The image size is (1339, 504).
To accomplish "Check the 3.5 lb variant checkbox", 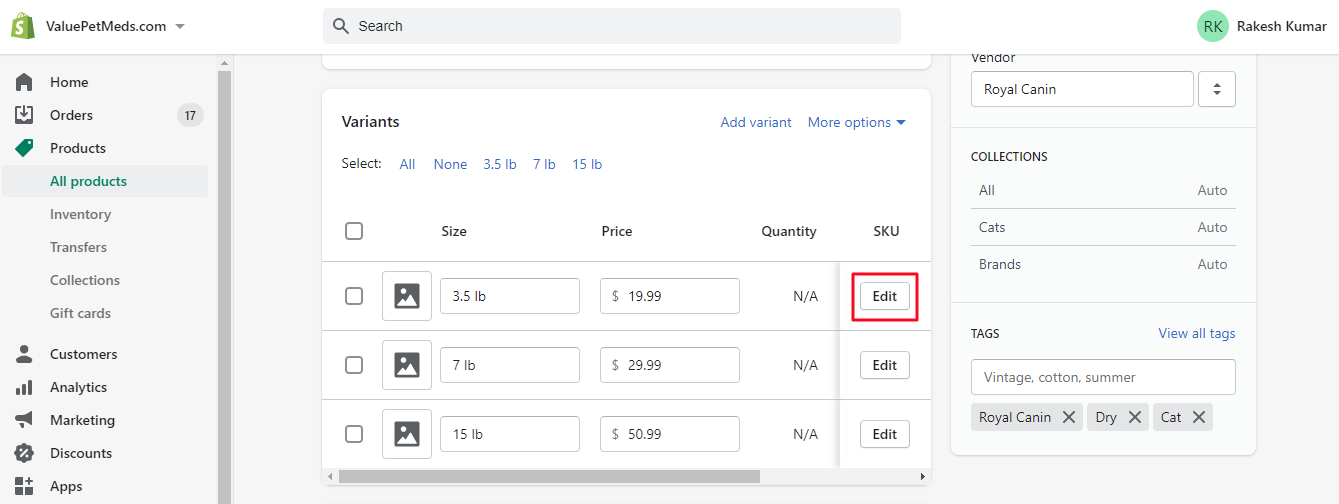I will click(x=354, y=296).
